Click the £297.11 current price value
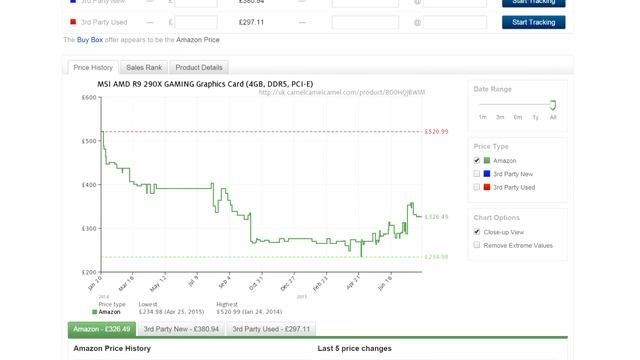The width and height of the screenshot is (640, 360). tap(251, 22)
